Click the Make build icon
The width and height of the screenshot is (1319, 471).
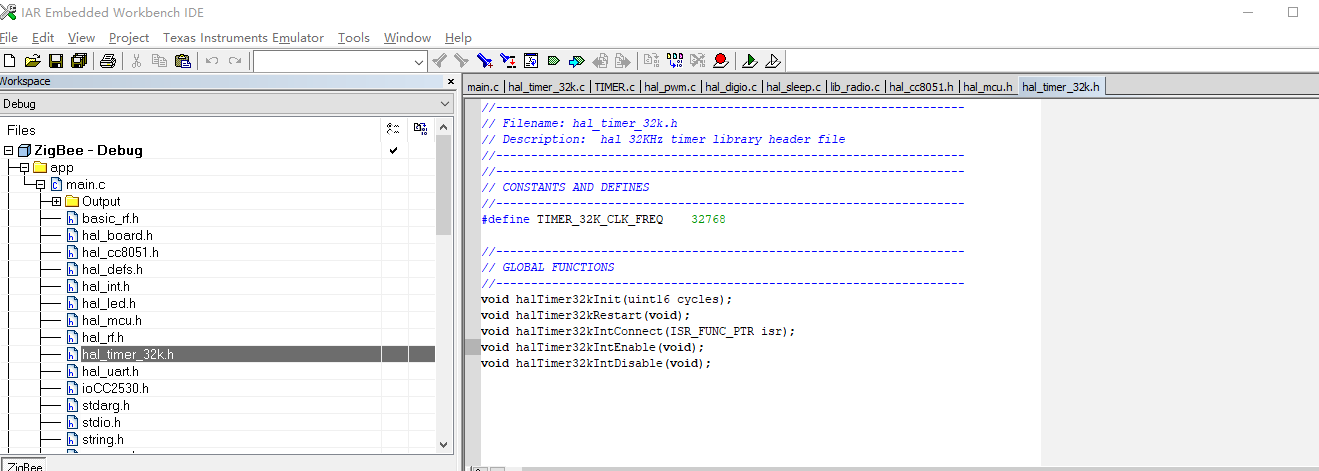675,61
